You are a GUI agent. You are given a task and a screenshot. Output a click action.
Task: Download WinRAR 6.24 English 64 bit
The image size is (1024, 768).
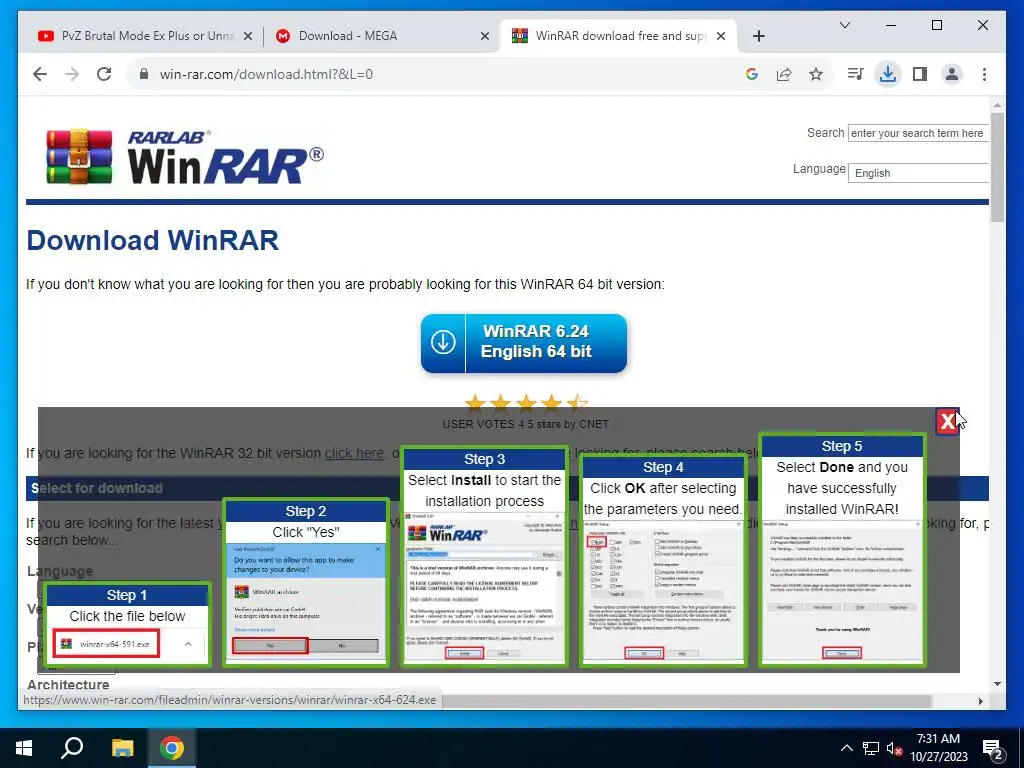(524, 344)
